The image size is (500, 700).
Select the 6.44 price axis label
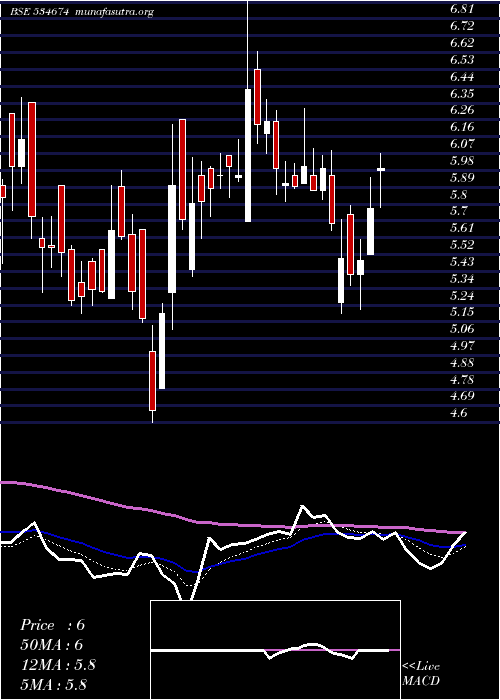click(x=462, y=77)
